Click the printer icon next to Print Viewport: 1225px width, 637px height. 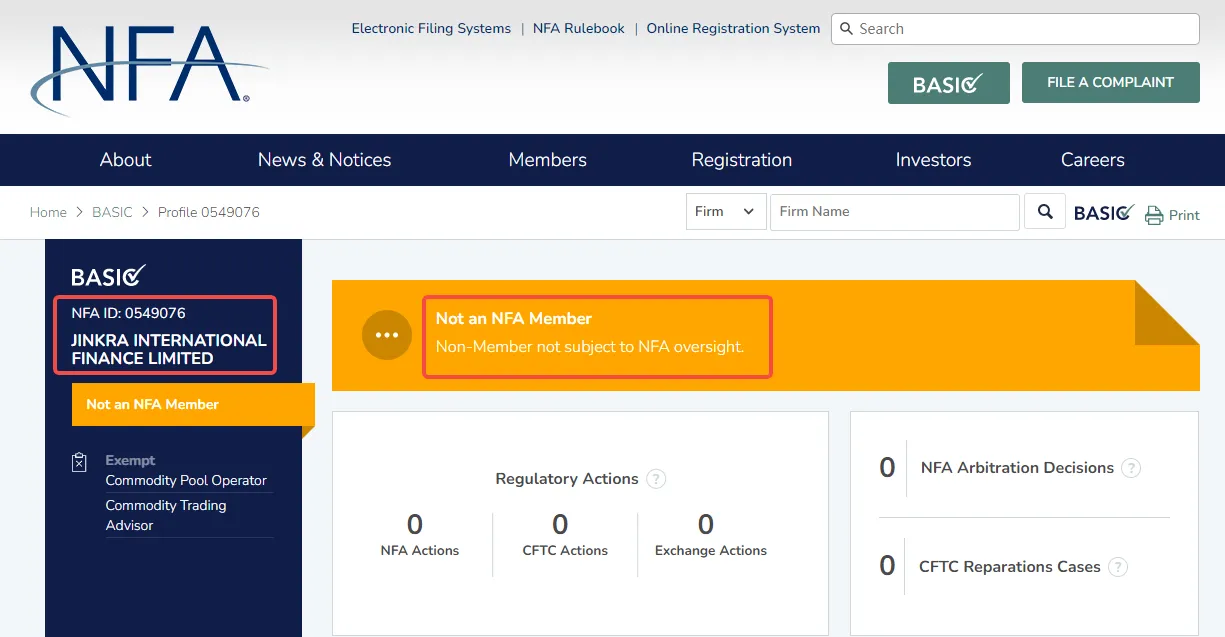point(1154,215)
